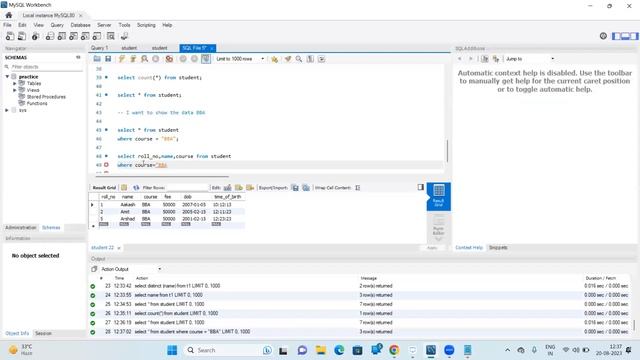Open the Context Help tab
640x360 pixels.
click(x=469, y=248)
